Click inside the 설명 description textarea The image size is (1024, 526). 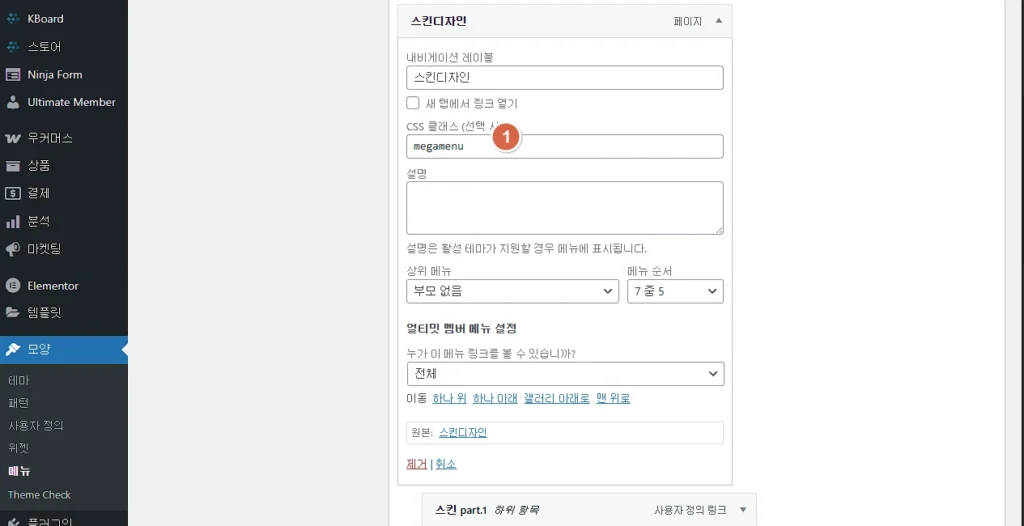point(565,208)
